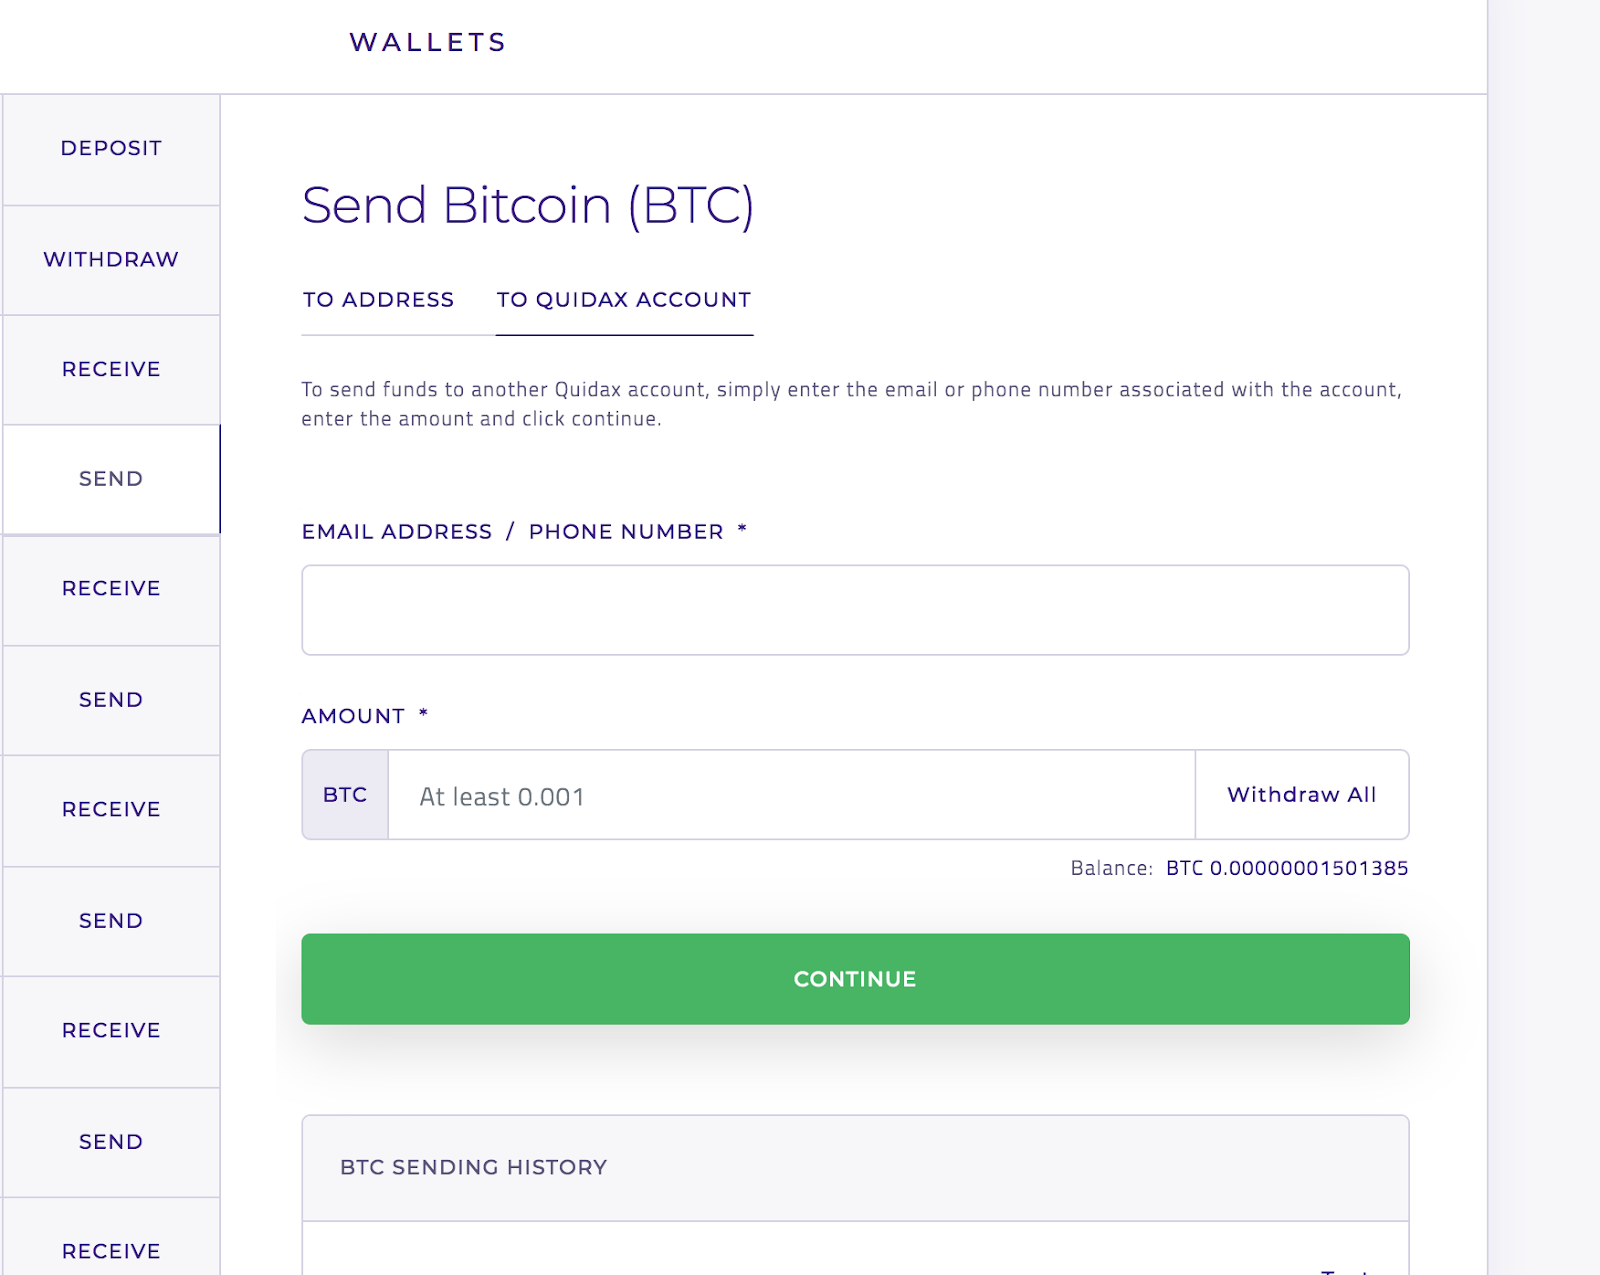Focus the Email Address / Phone Number field

(x=855, y=610)
